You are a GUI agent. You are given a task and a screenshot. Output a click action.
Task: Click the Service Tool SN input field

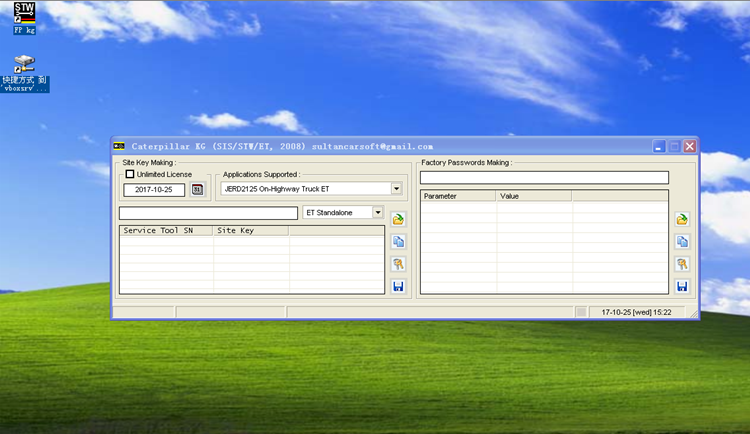[209, 213]
